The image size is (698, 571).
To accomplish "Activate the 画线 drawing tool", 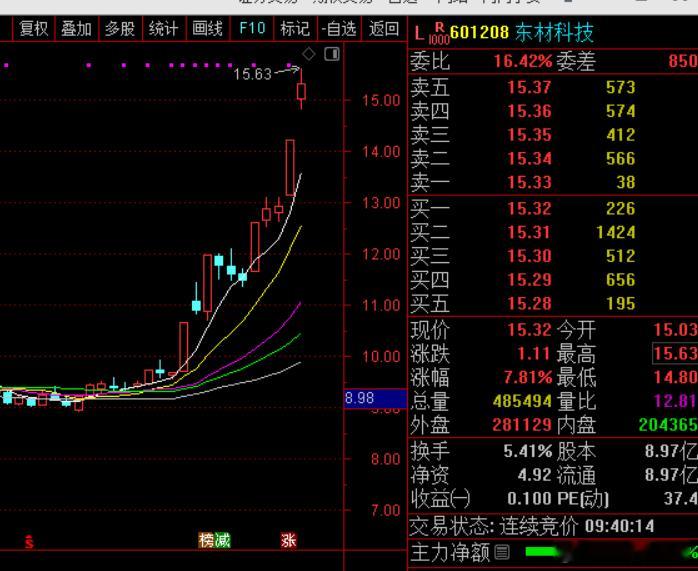I will point(207,29).
